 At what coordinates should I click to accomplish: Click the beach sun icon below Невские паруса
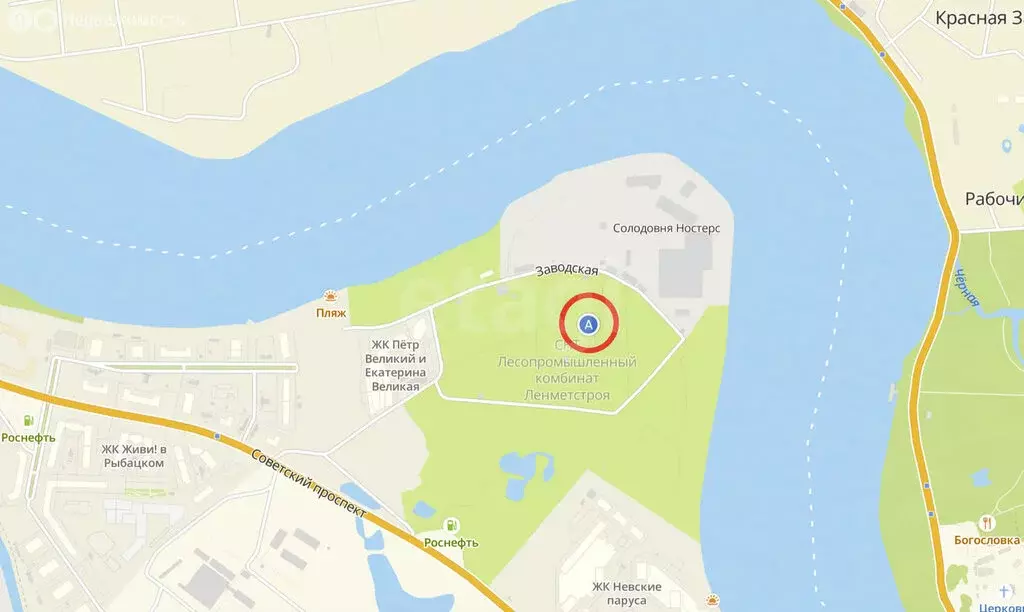(x=713, y=600)
